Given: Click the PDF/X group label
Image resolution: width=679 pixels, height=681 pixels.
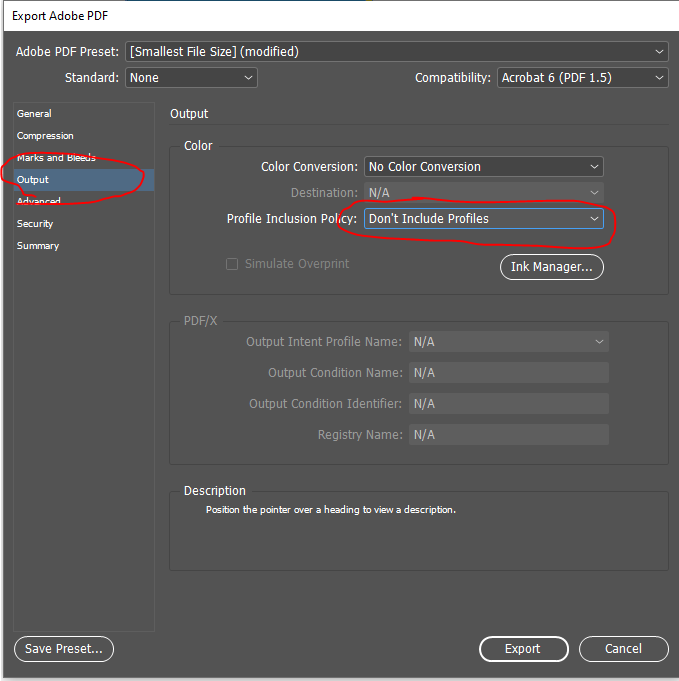Looking at the screenshot, I should [x=200, y=321].
